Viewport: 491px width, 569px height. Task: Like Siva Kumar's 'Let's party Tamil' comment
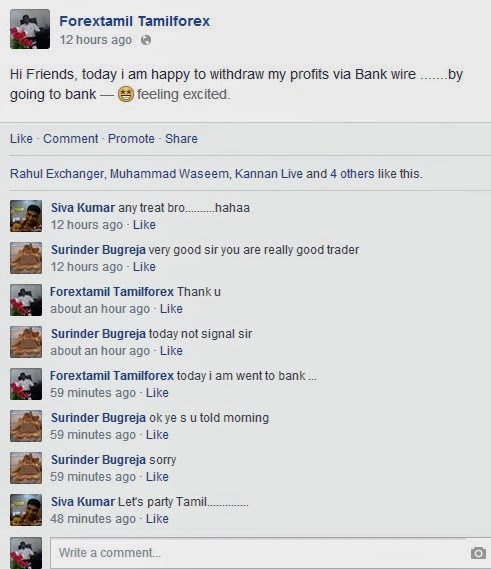click(157, 519)
